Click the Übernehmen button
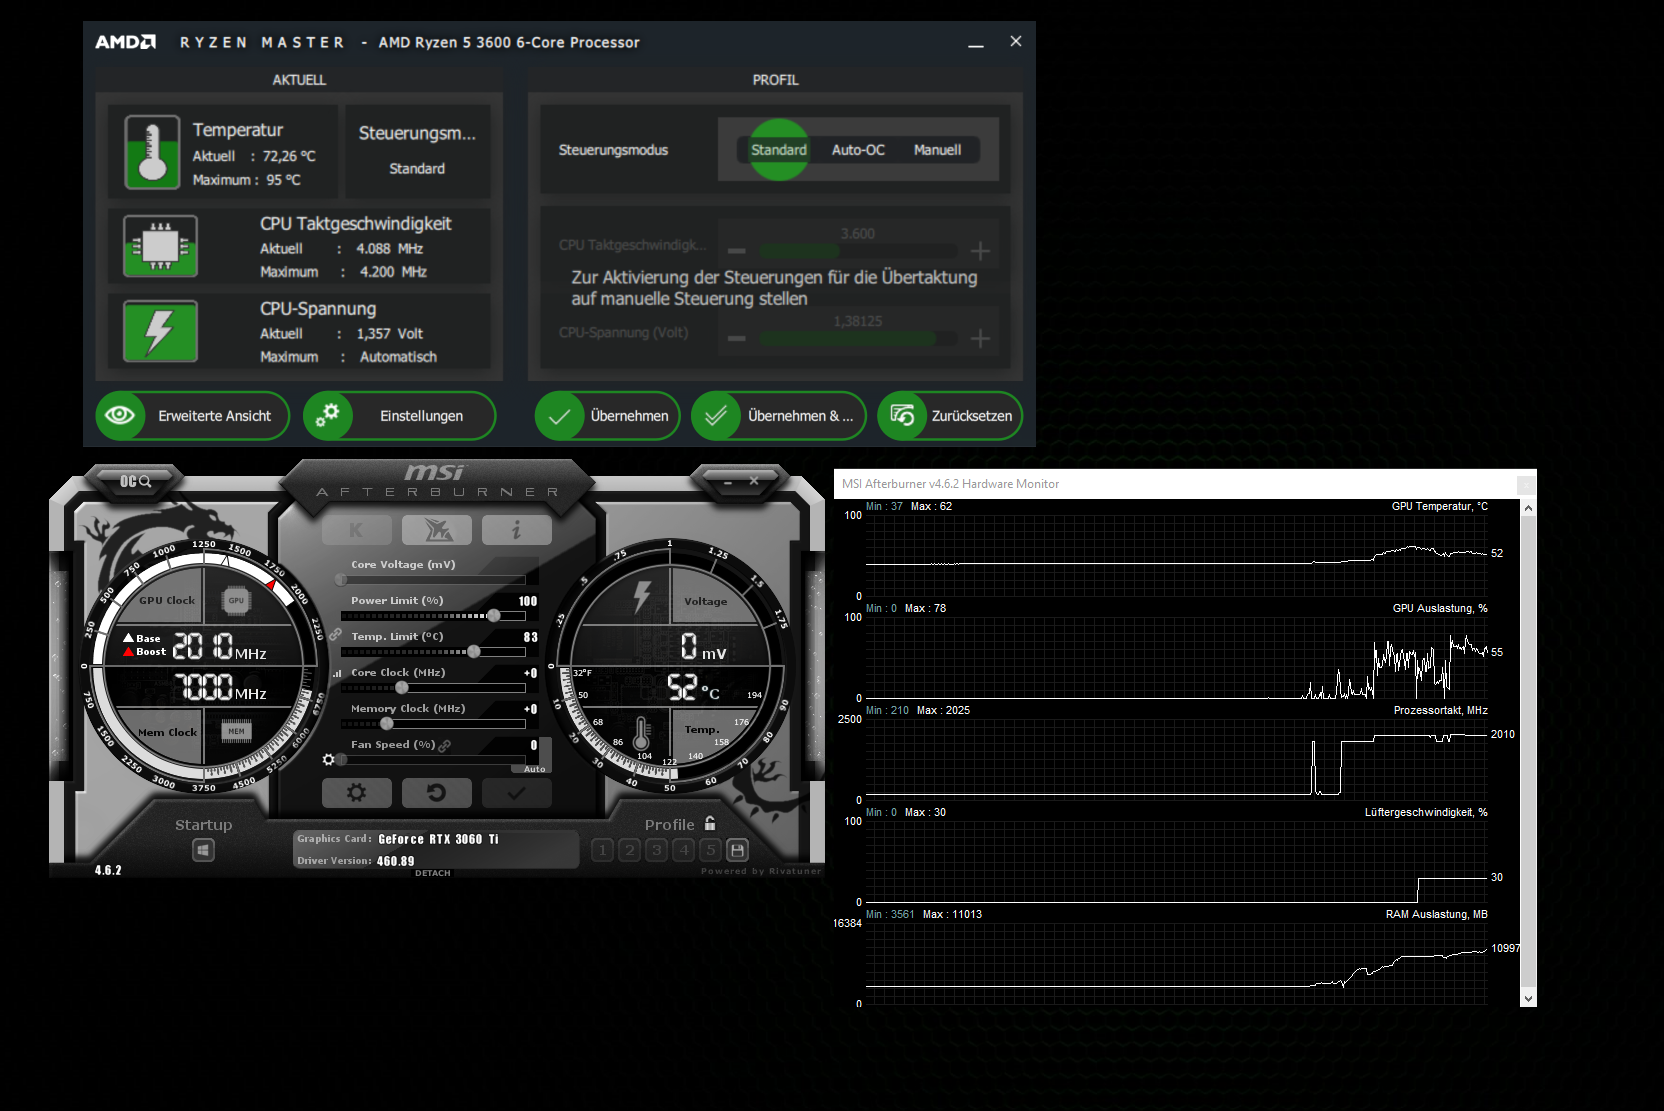This screenshot has width=1664, height=1111. point(608,416)
